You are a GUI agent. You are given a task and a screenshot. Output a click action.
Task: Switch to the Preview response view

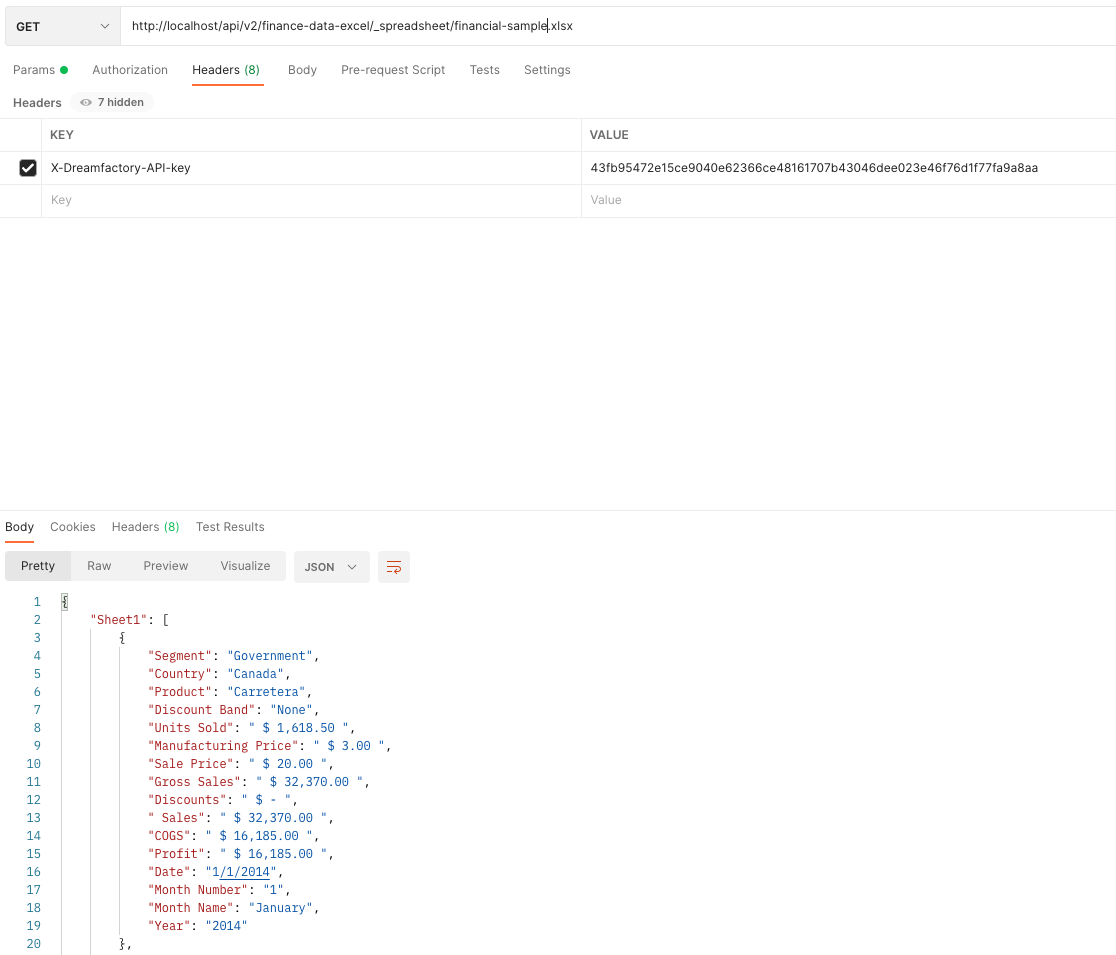[165, 566]
